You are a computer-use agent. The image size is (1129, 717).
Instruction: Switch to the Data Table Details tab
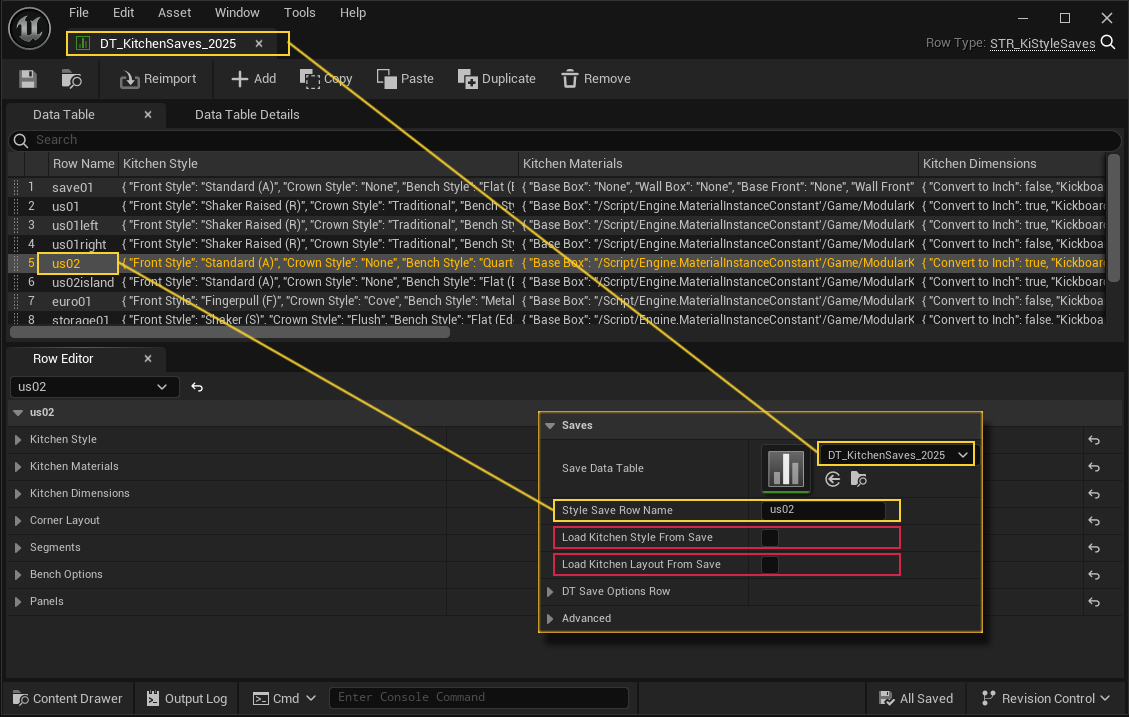click(x=247, y=115)
